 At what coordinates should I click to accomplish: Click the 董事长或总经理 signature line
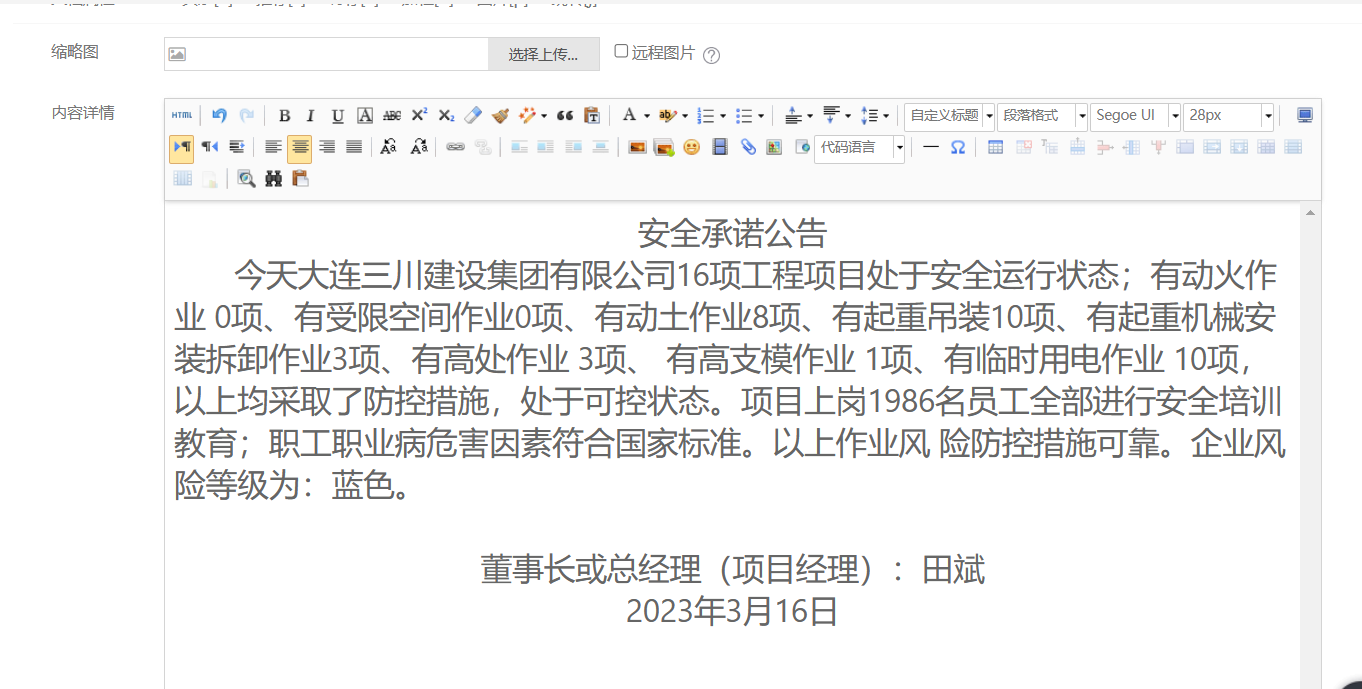733,570
